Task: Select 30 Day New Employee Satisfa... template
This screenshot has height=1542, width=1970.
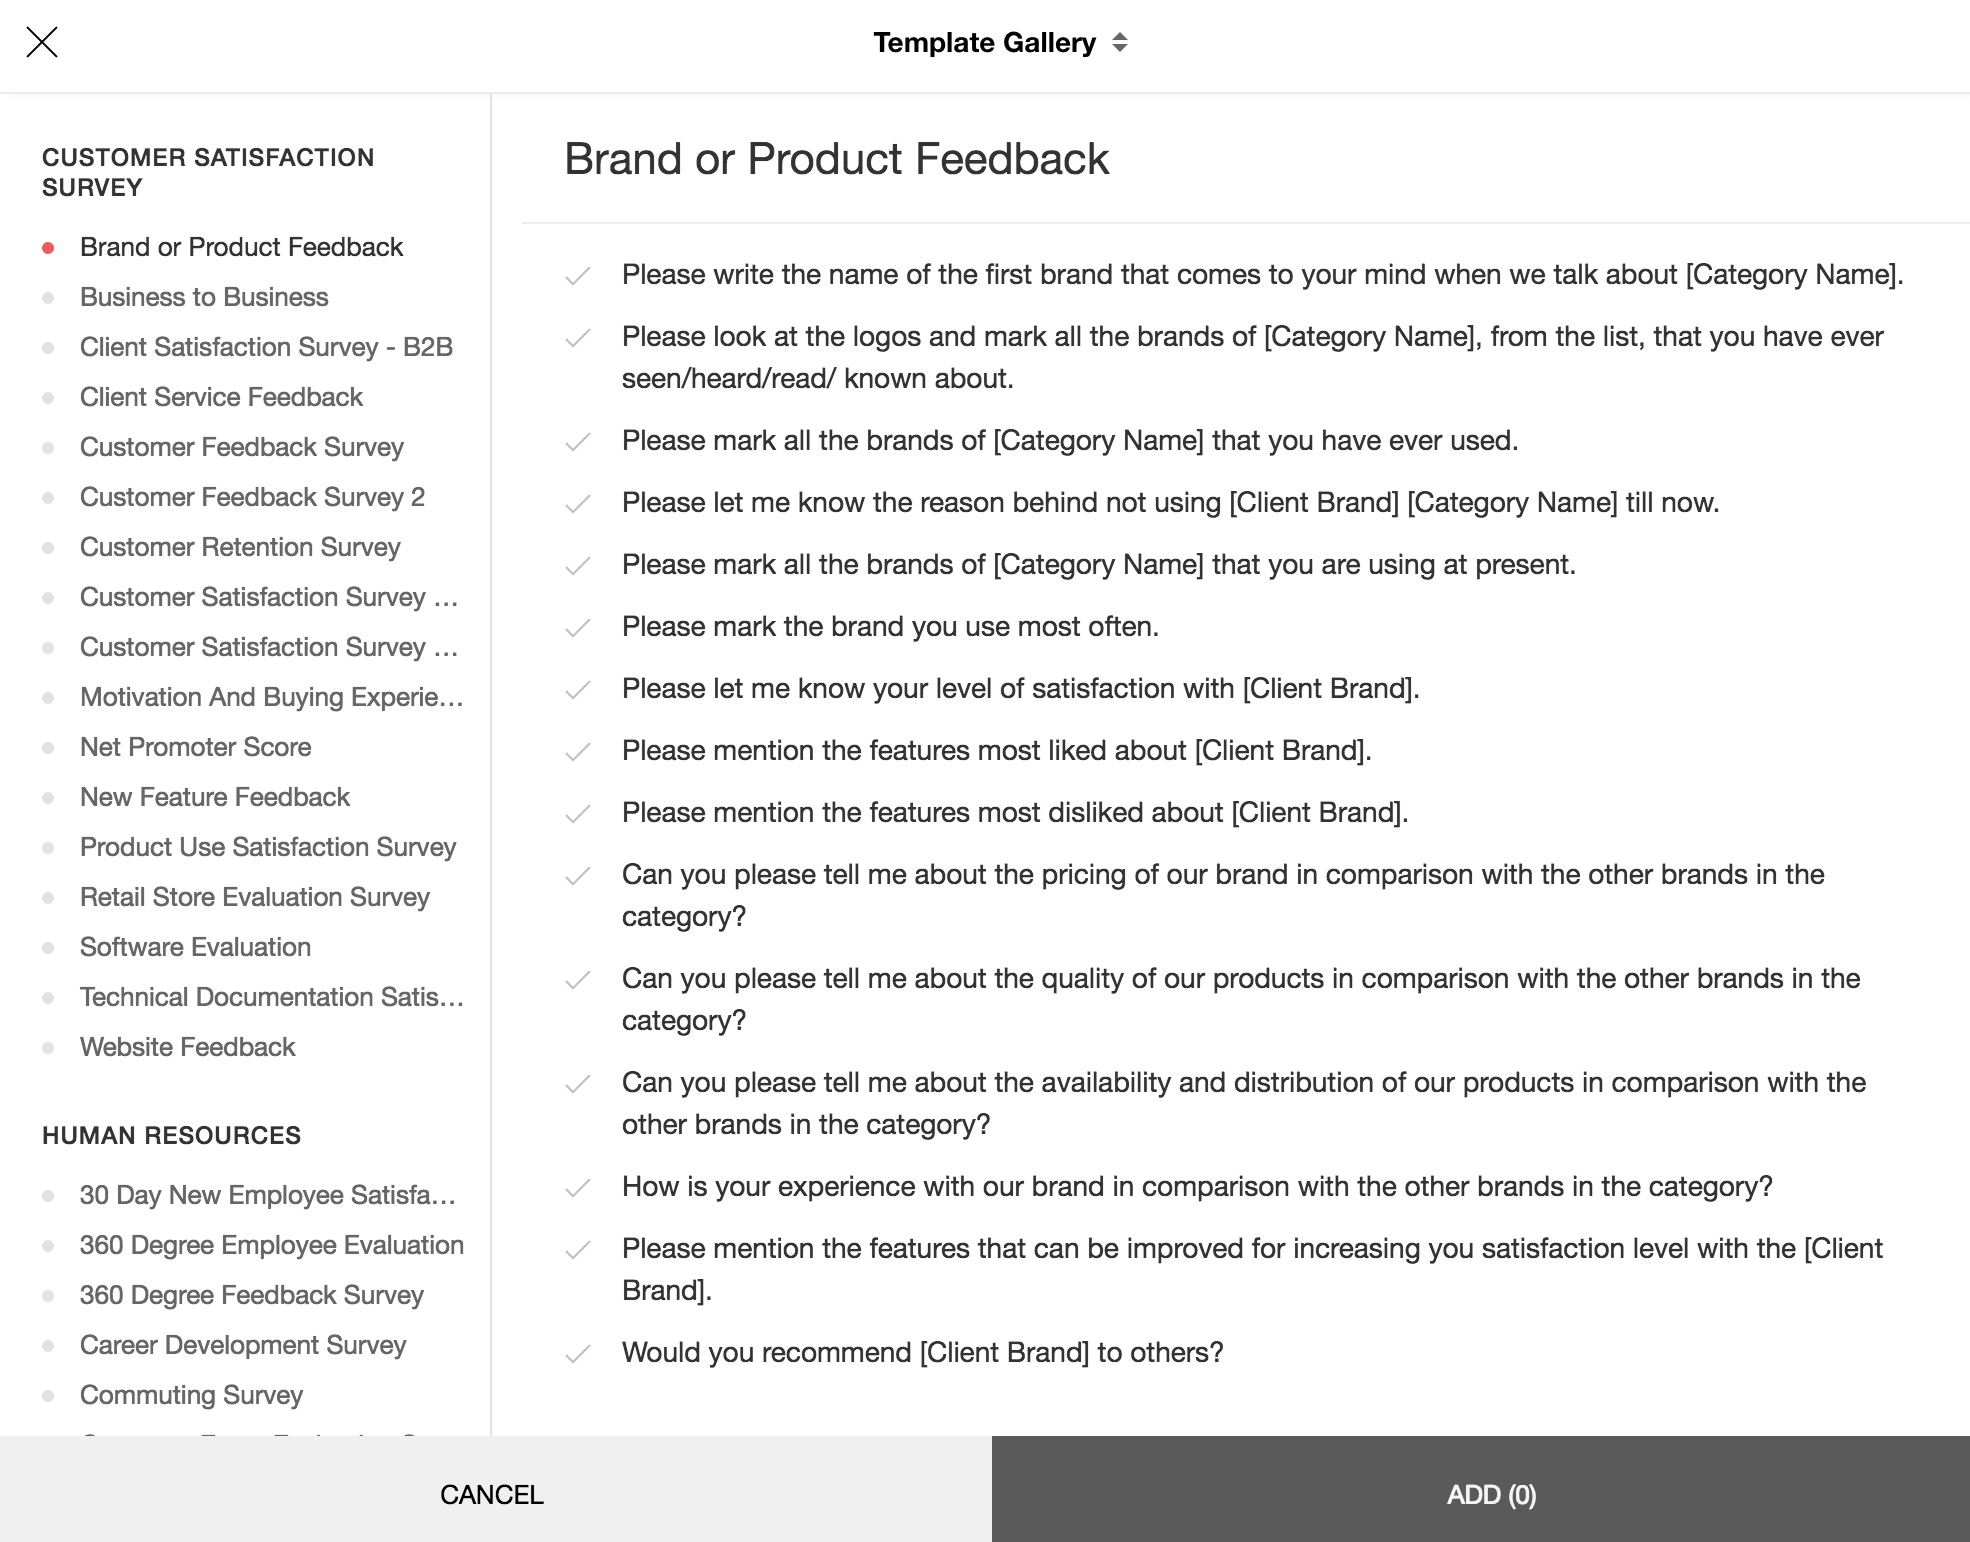Action: coord(269,1193)
